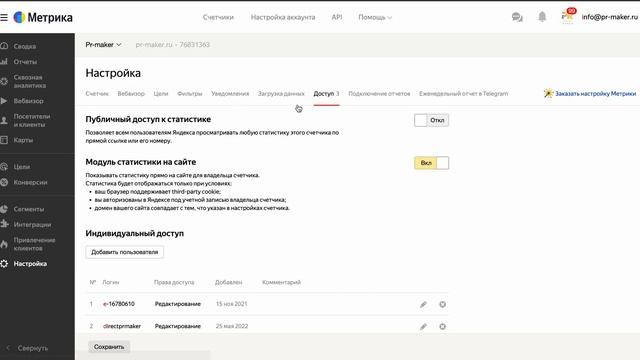
Task: Click the Комментарий column header
Action: click(x=281, y=282)
